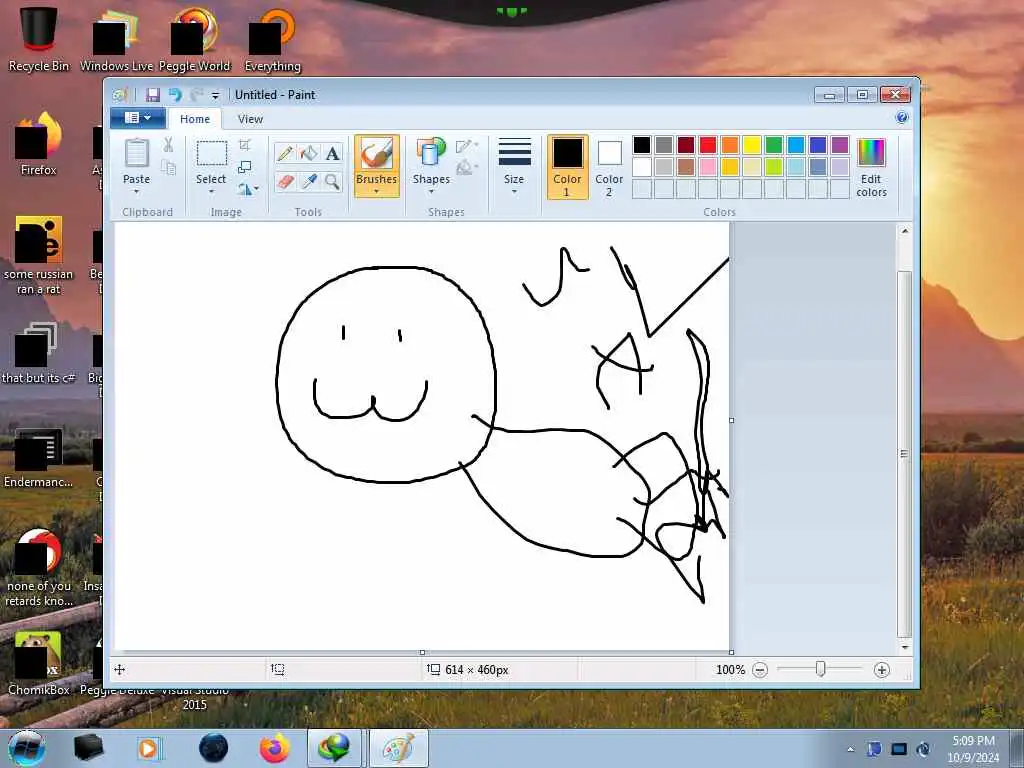Click zoom out minus button
This screenshot has width=1024, height=768.
760,670
